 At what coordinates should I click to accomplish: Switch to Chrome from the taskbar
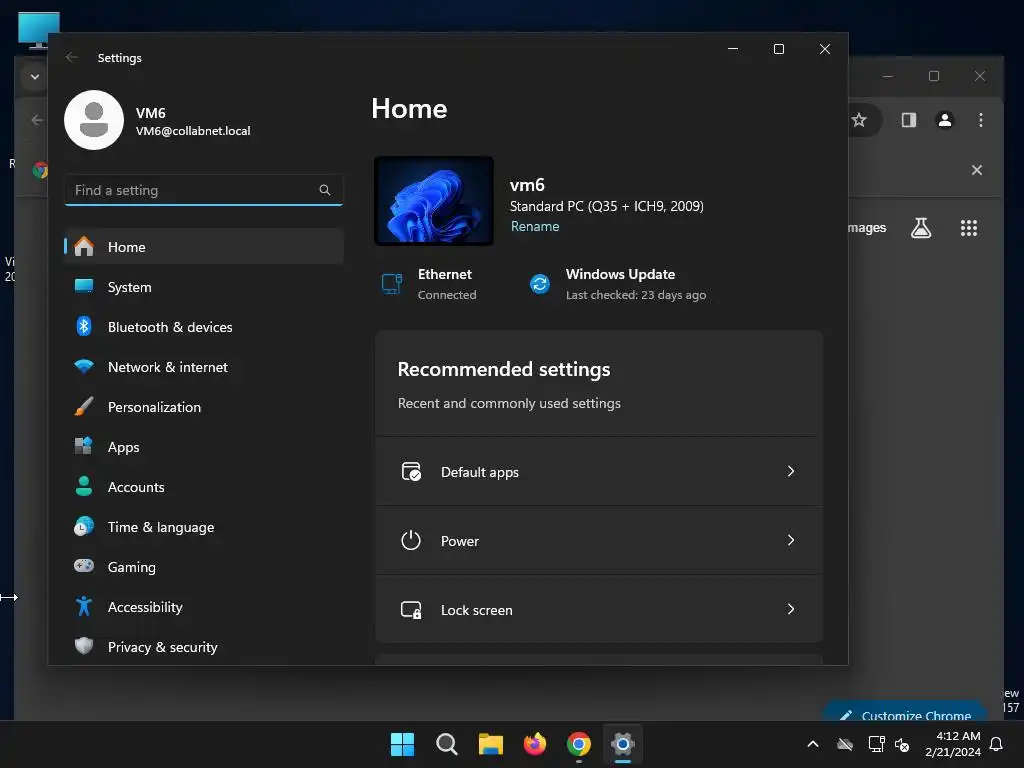579,744
